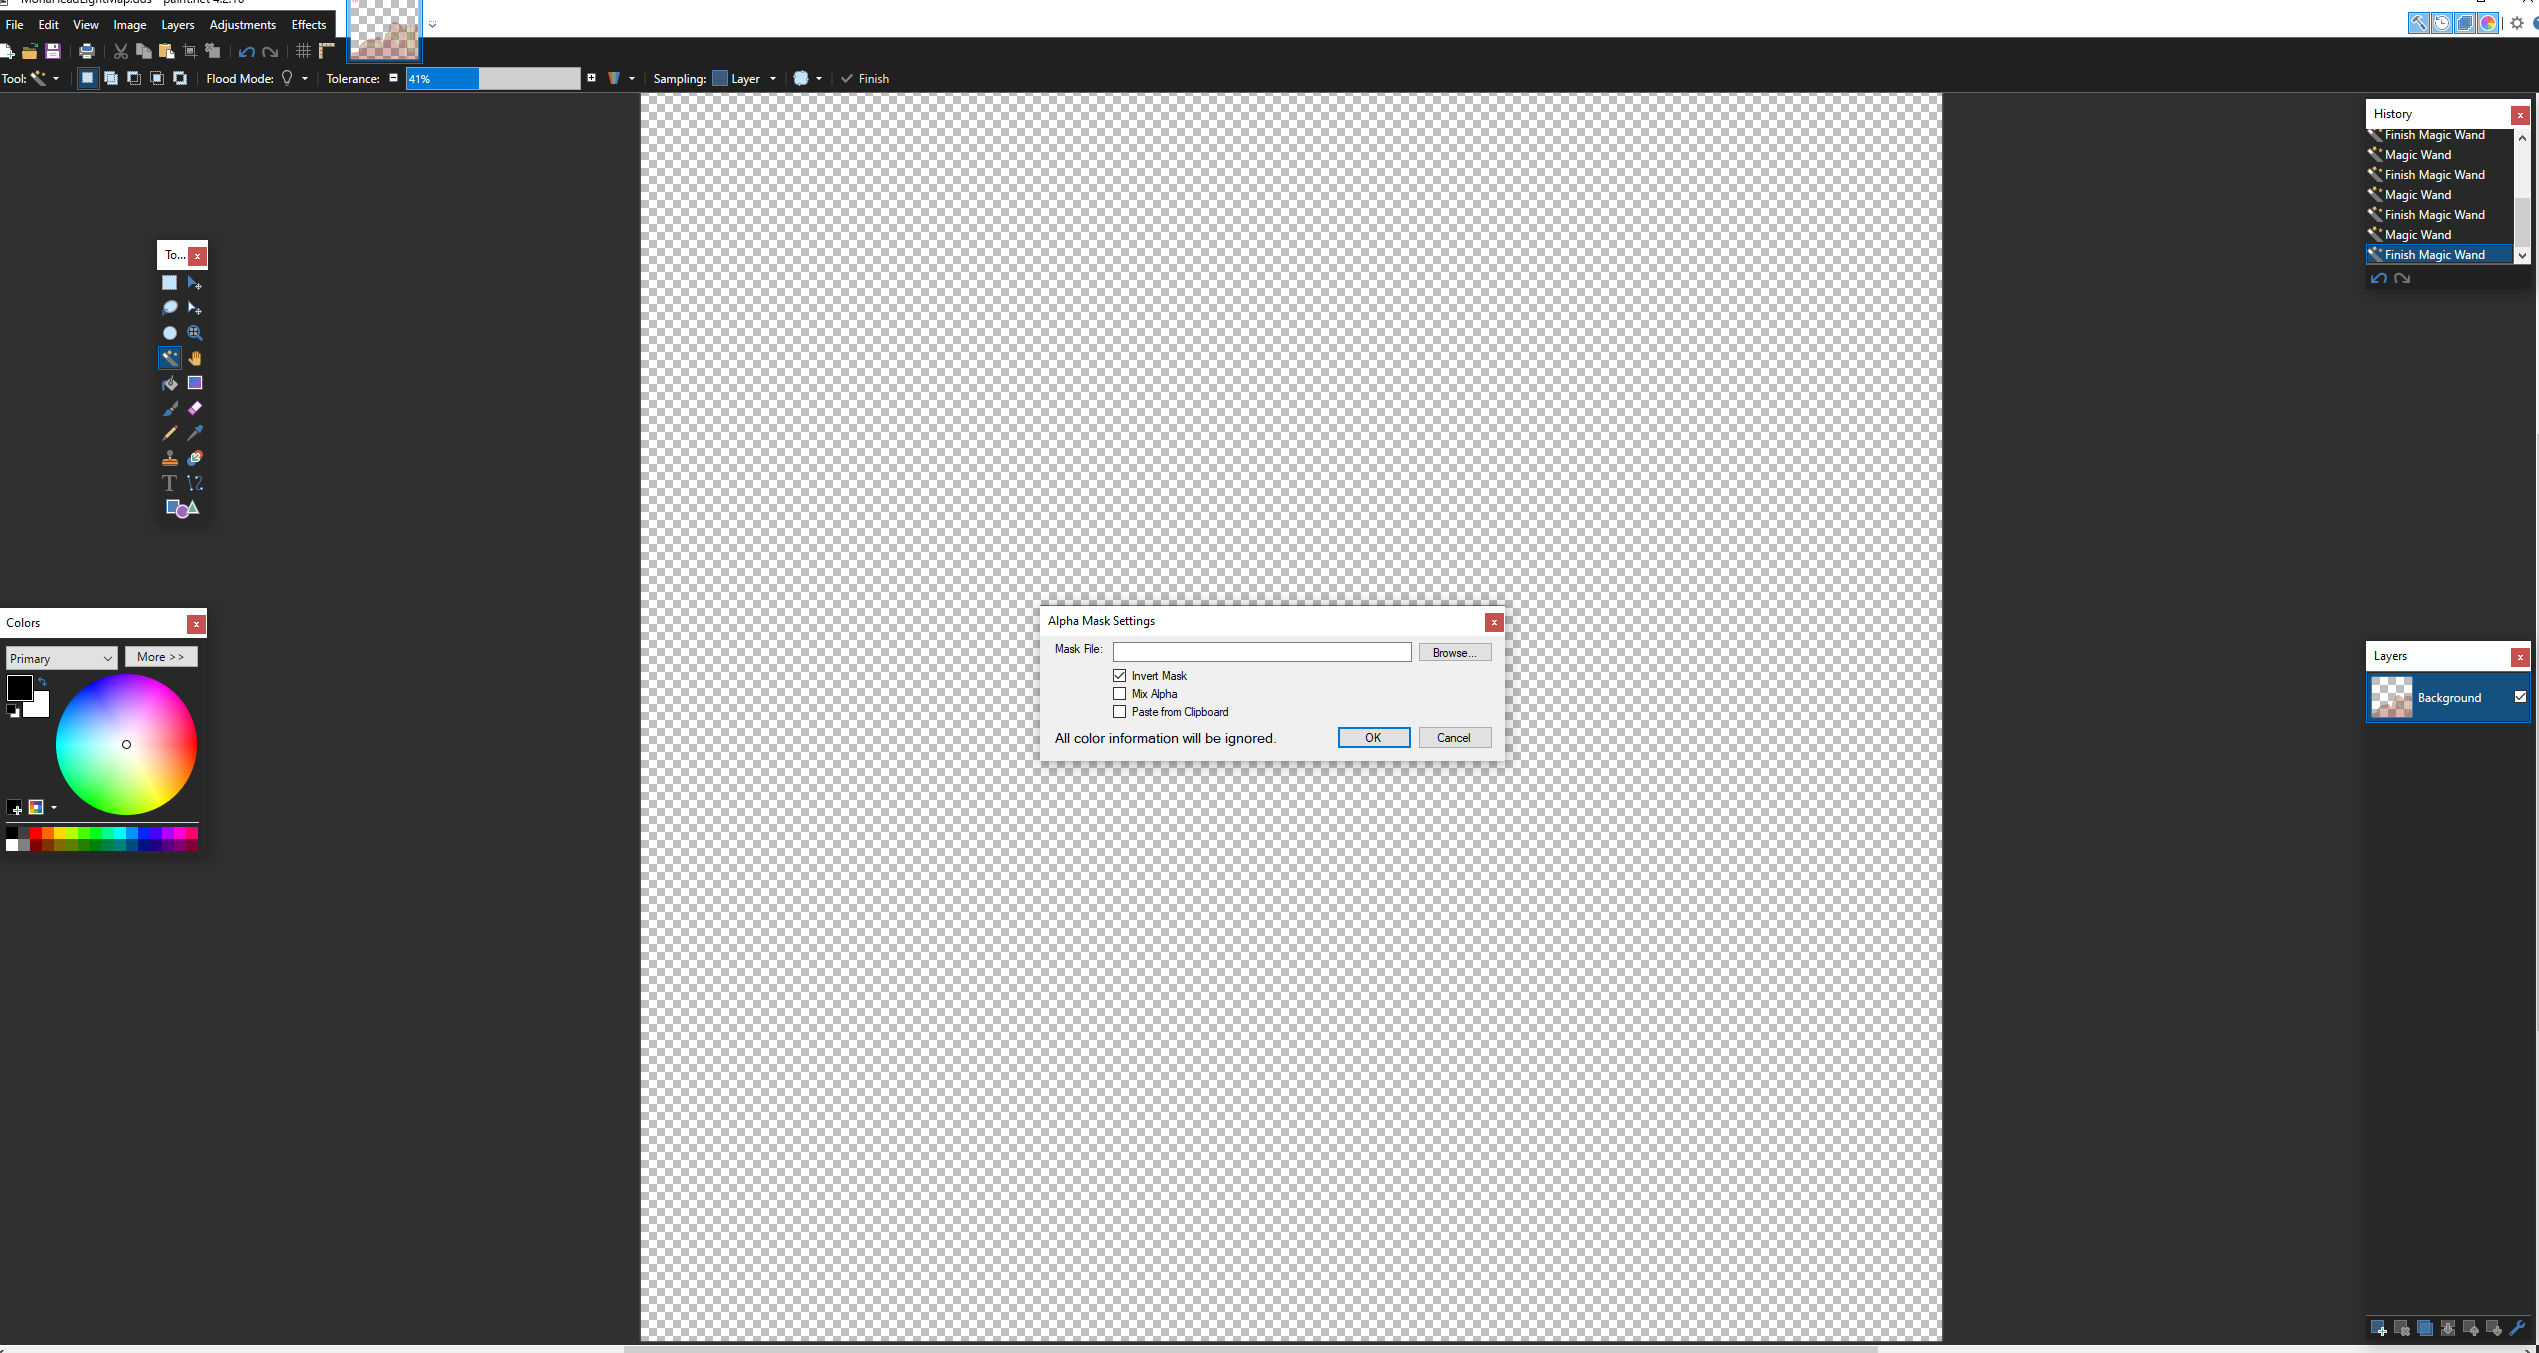
Task: Open the View menu
Action: tap(86, 25)
